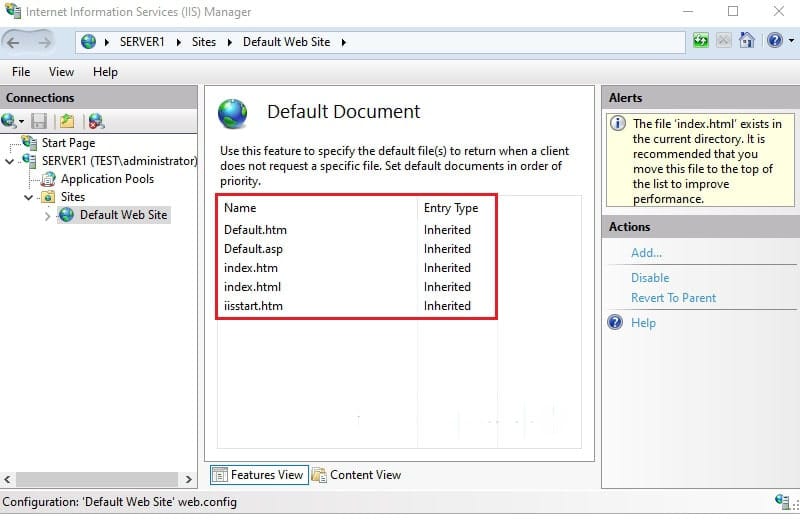Viewport: 800px width, 528px height.
Task: Click the Default Web Site globe icon in tree
Action: pyautogui.click(x=66, y=215)
